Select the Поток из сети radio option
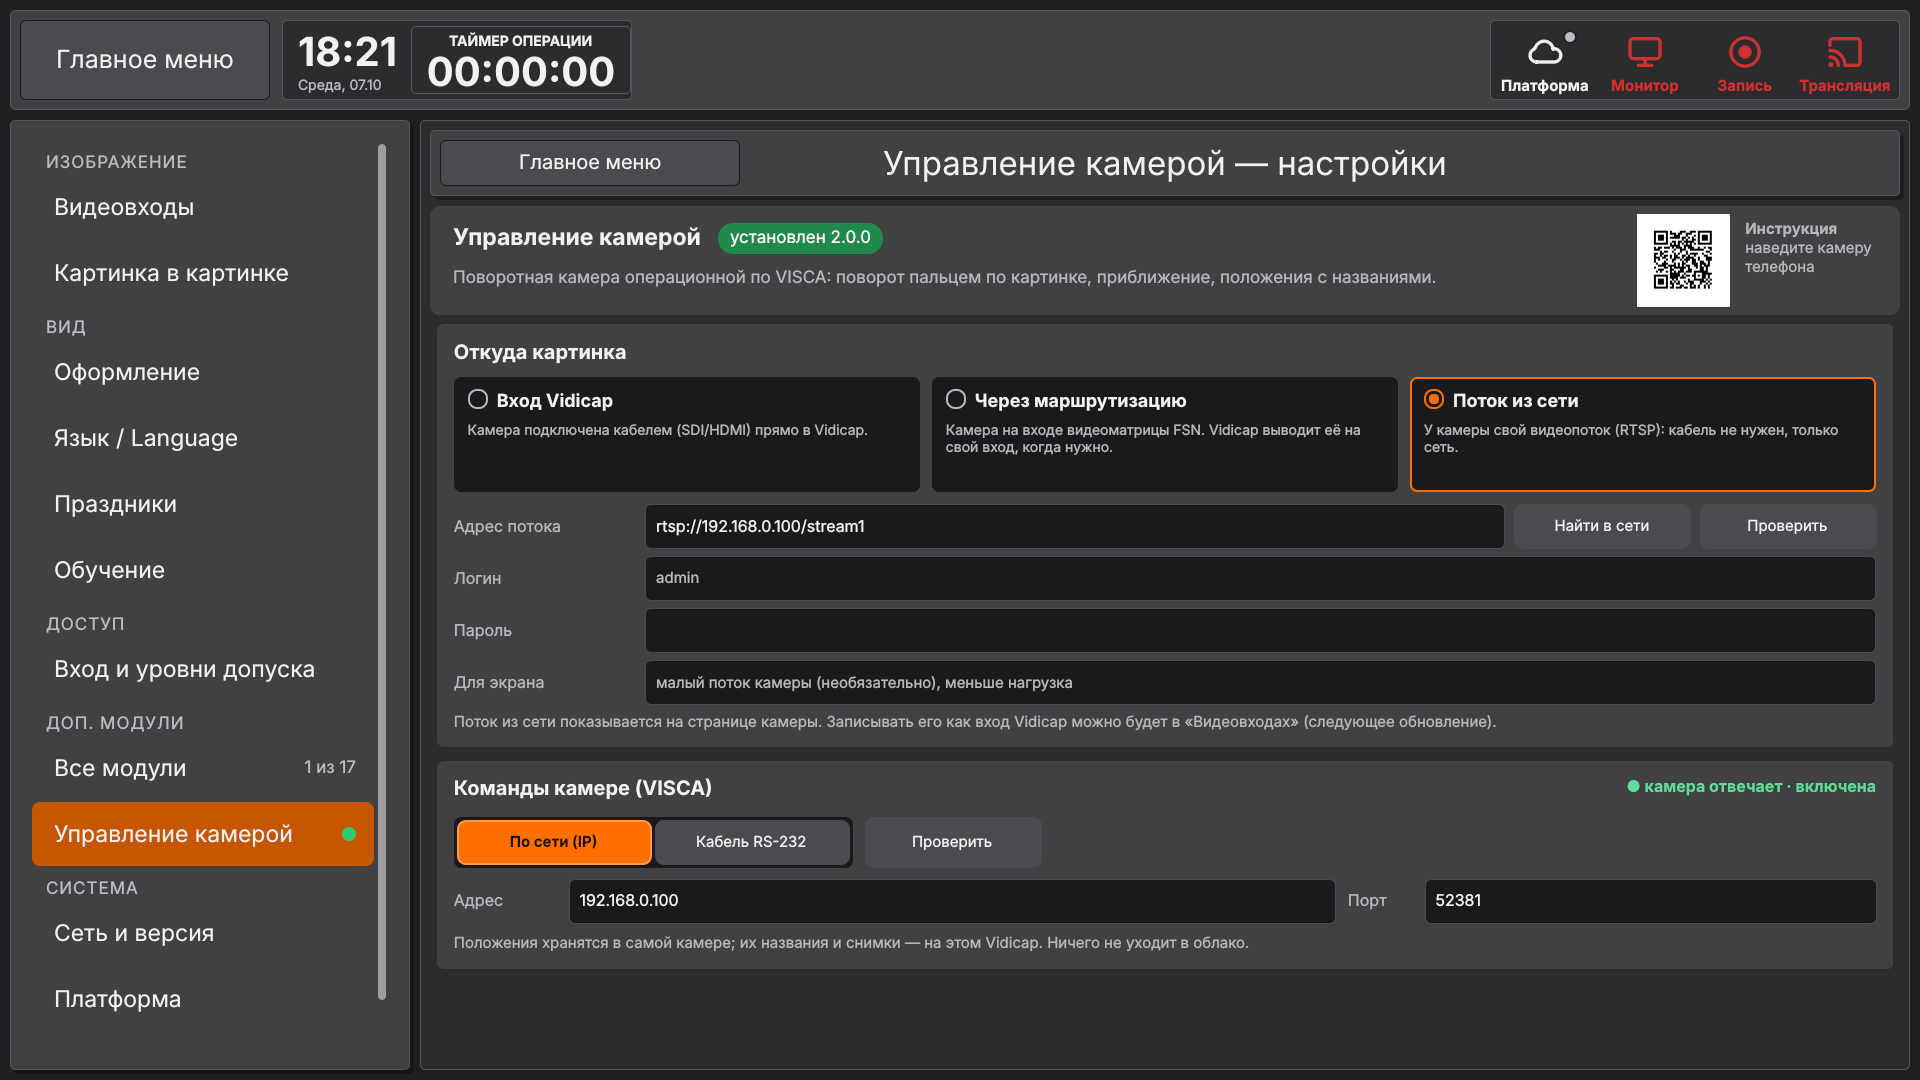Viewport: 1920px width, 1080px height. point(1642,434)
